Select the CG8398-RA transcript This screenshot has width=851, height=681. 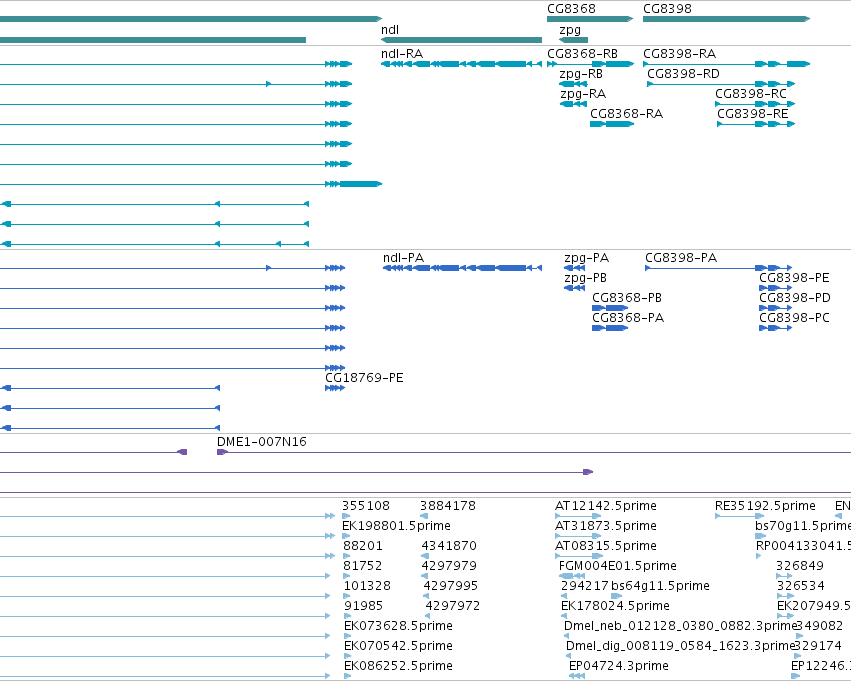coord(726,64)
